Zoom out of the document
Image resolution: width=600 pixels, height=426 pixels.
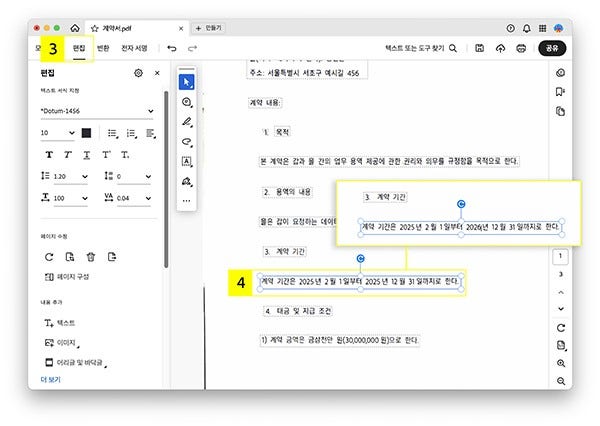(561, 381)
